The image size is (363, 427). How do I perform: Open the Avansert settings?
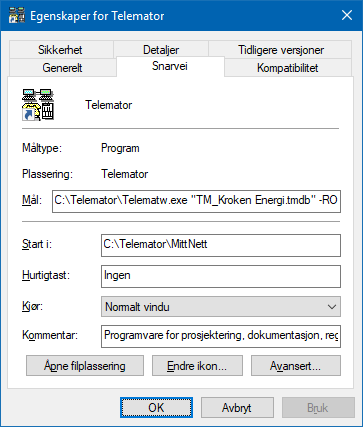(296, 366)
